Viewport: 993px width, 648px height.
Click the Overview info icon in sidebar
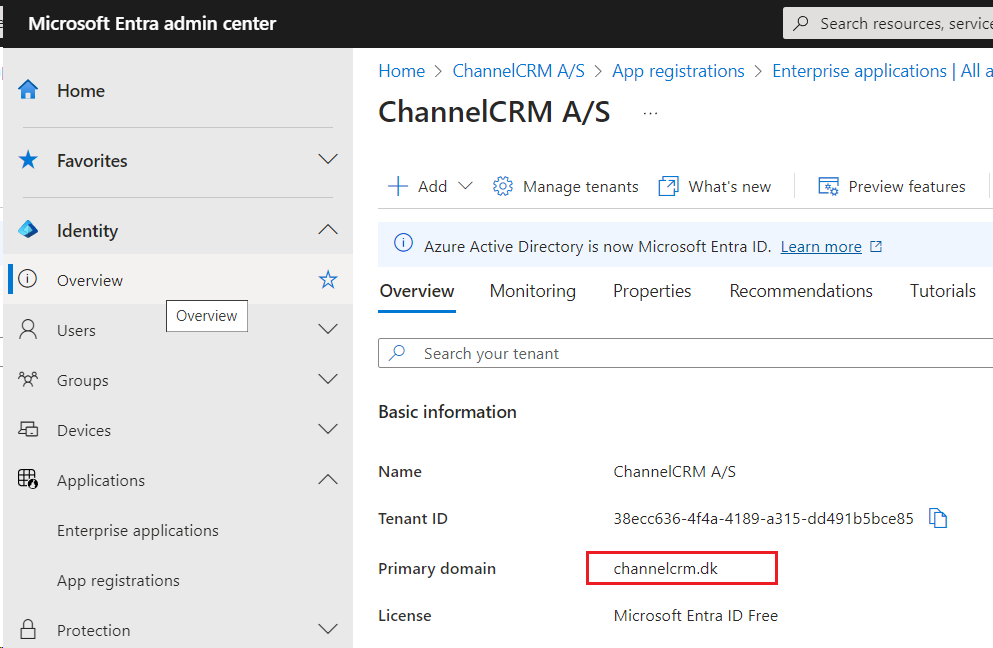click(x=28, y=279)
